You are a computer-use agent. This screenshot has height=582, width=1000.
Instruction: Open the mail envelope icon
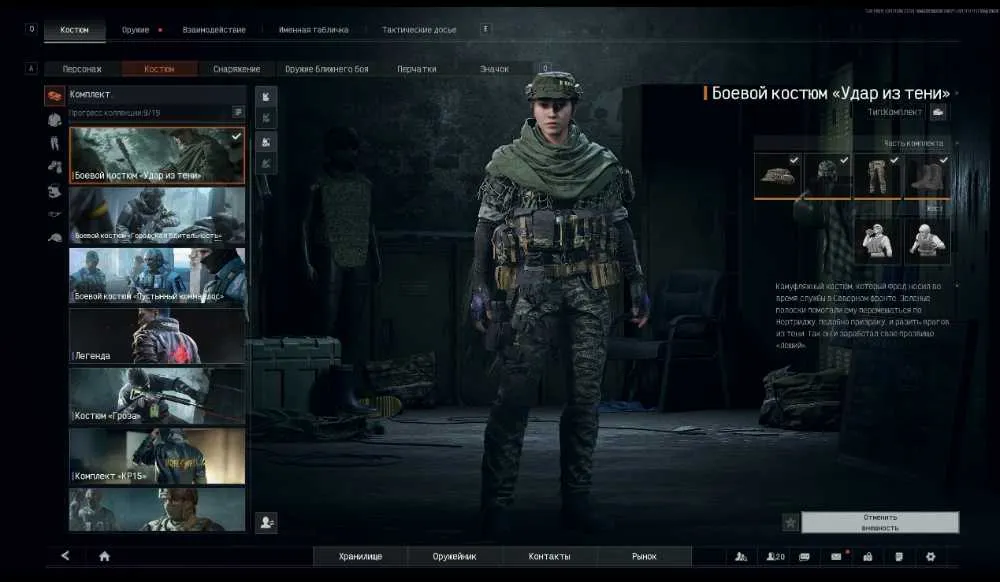(836, 557)
